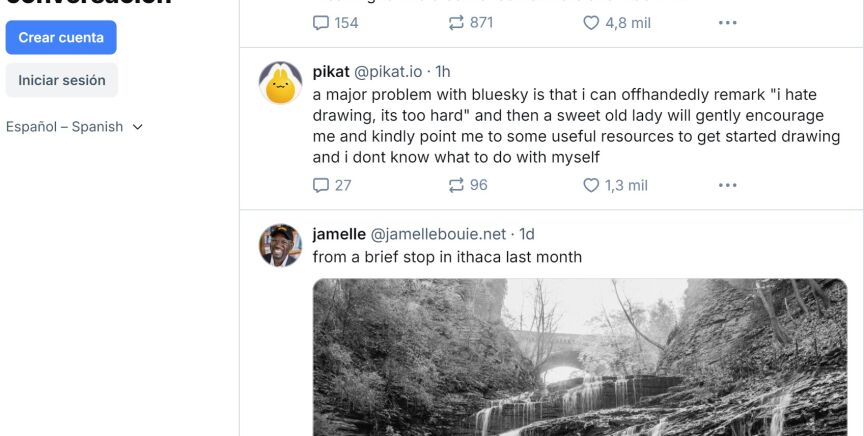864x436 pixels.
Task: Open the pikat display name link
Action: 331,72
